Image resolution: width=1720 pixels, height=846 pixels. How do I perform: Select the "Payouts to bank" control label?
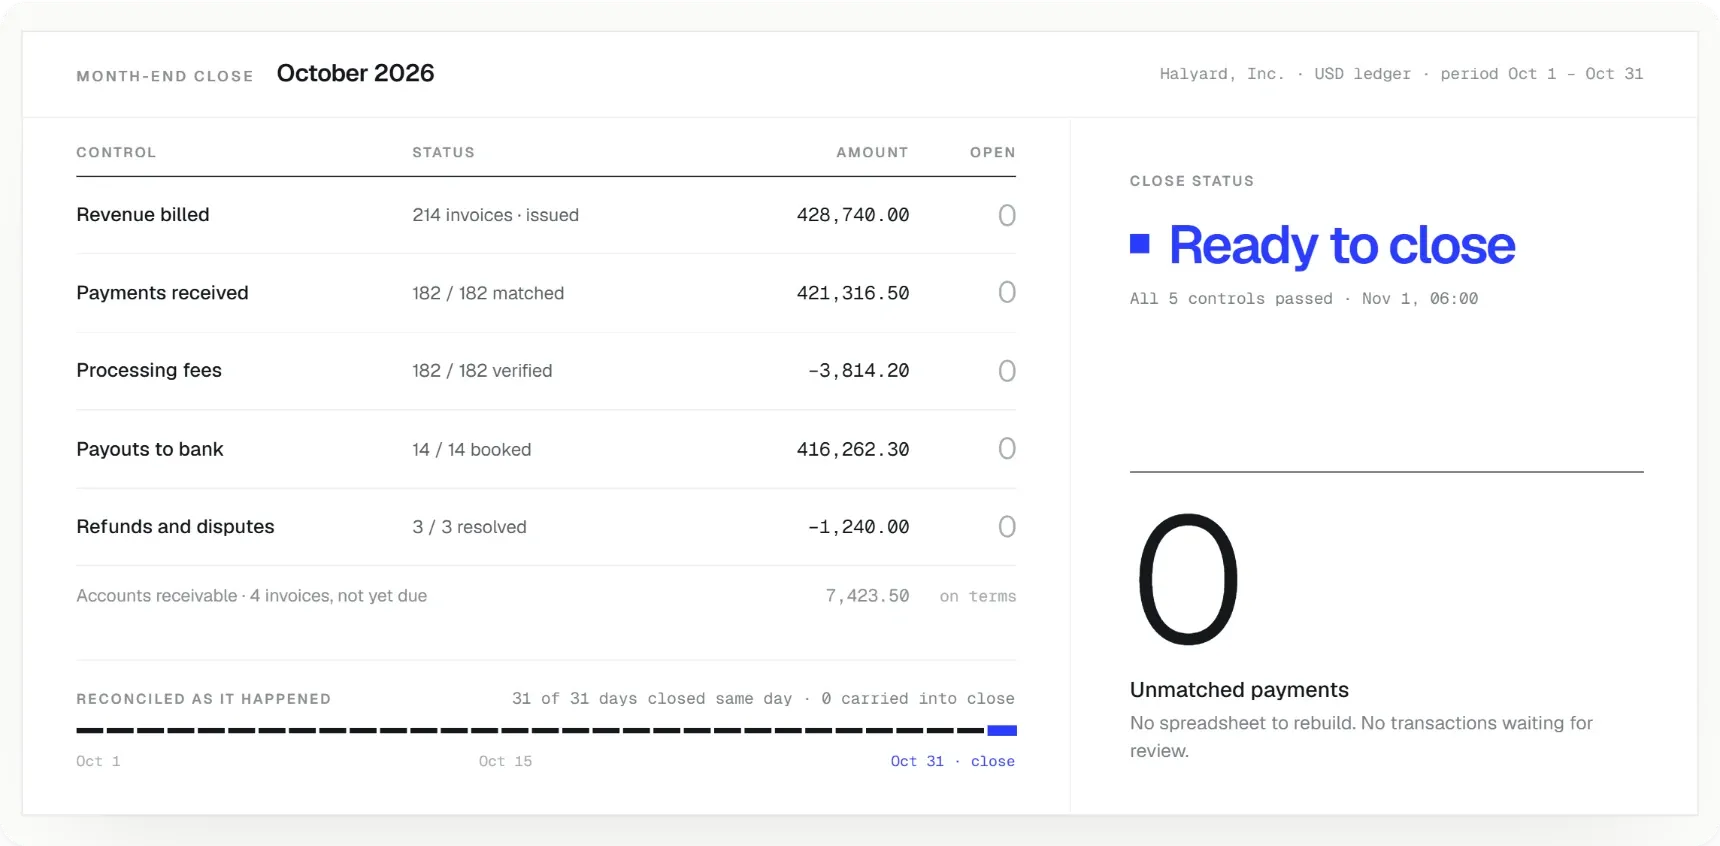(x=150, y=449)
